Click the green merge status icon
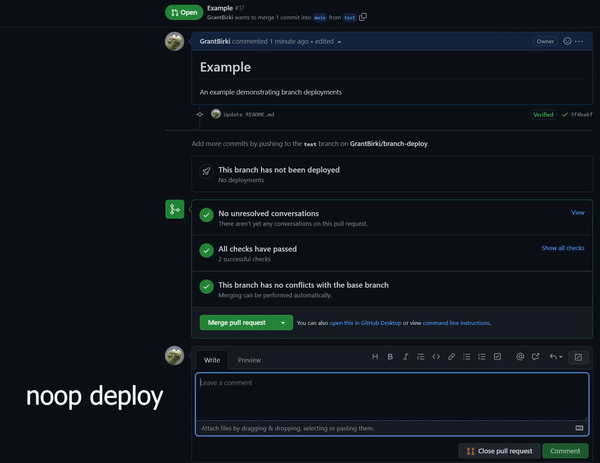The width and height of the screenshot is (600, 463). pyautogui.click(x=175, y=209)
